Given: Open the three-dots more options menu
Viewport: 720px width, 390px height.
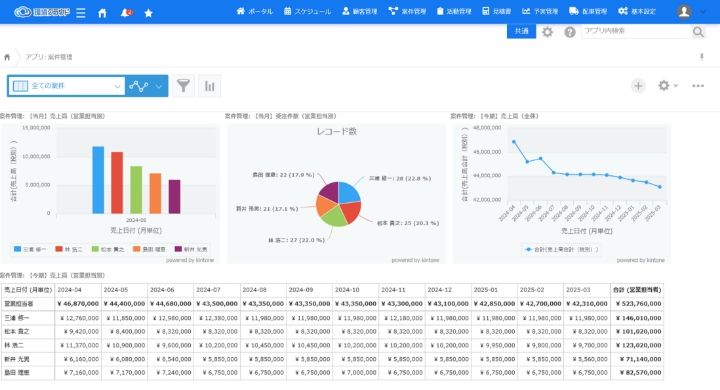Looking at the screenshot, I should click(698, 86).
